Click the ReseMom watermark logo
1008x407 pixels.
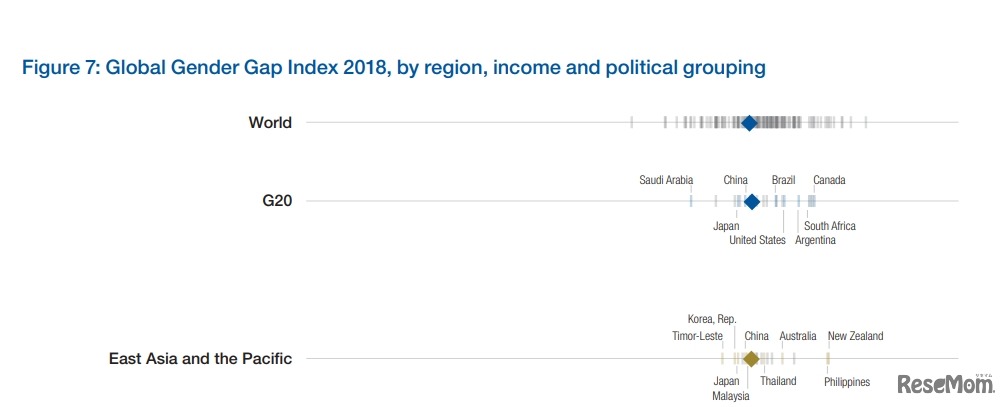click(x=943, y=384)
